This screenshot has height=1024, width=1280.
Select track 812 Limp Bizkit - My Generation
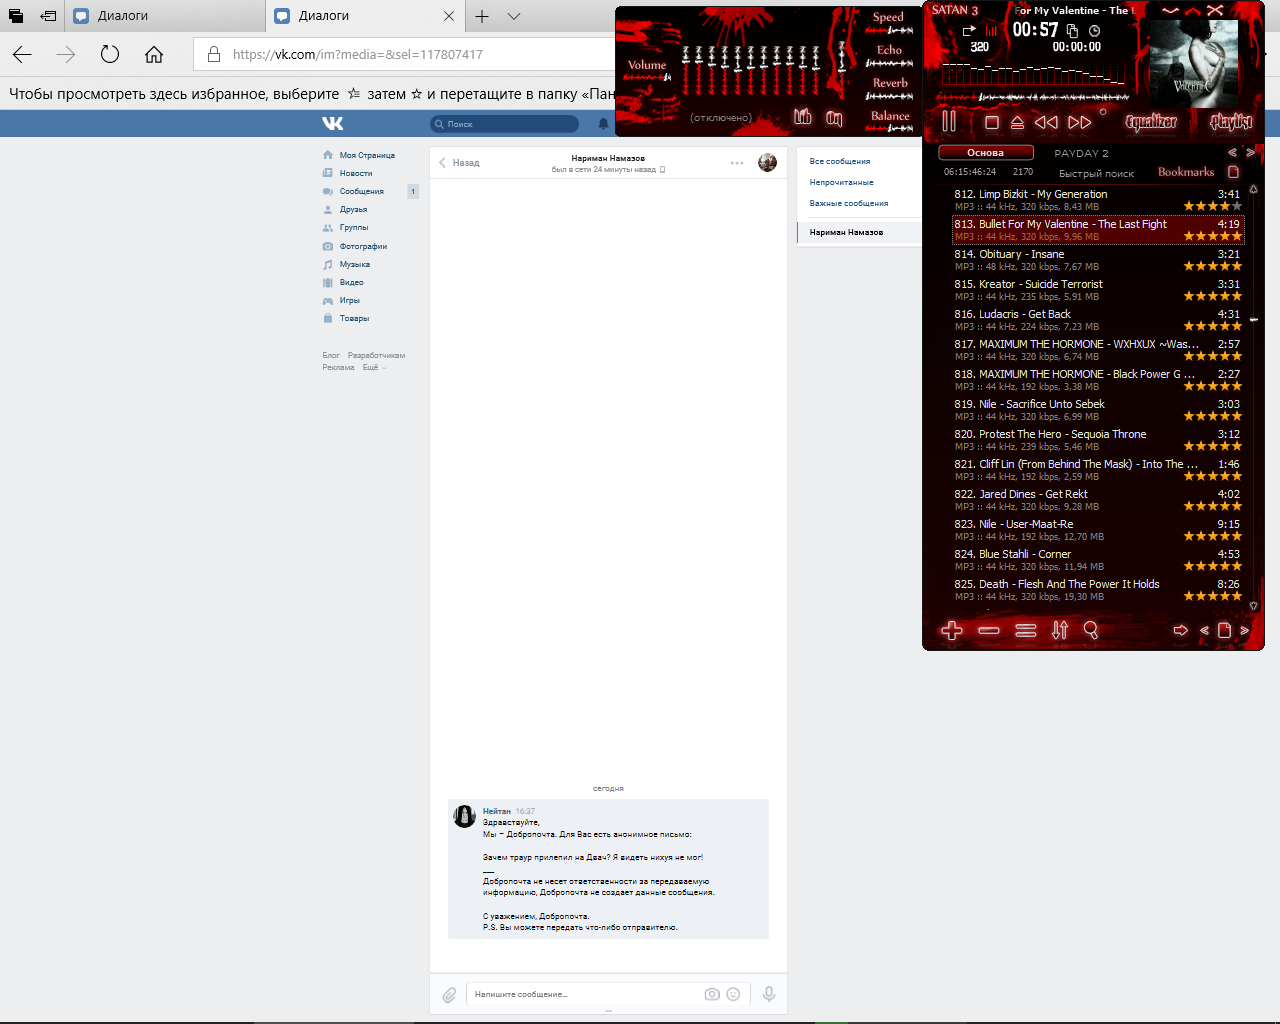tap(1097, 200)
